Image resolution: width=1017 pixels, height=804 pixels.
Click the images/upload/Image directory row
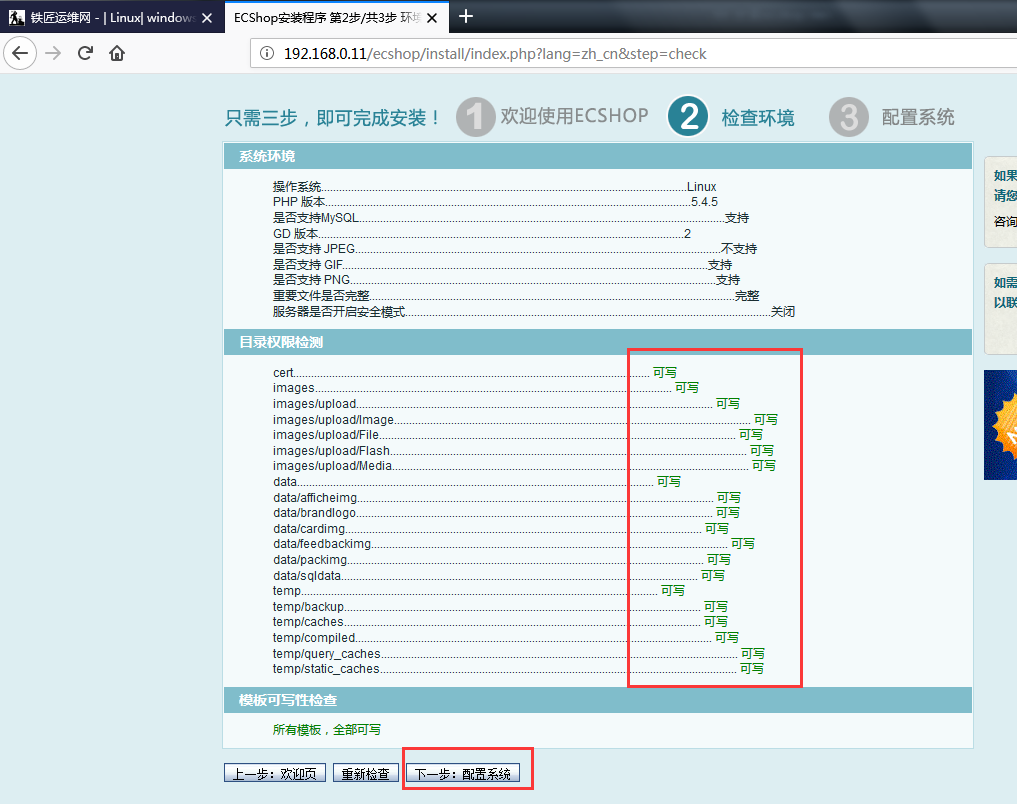click(x=525, y=420)
